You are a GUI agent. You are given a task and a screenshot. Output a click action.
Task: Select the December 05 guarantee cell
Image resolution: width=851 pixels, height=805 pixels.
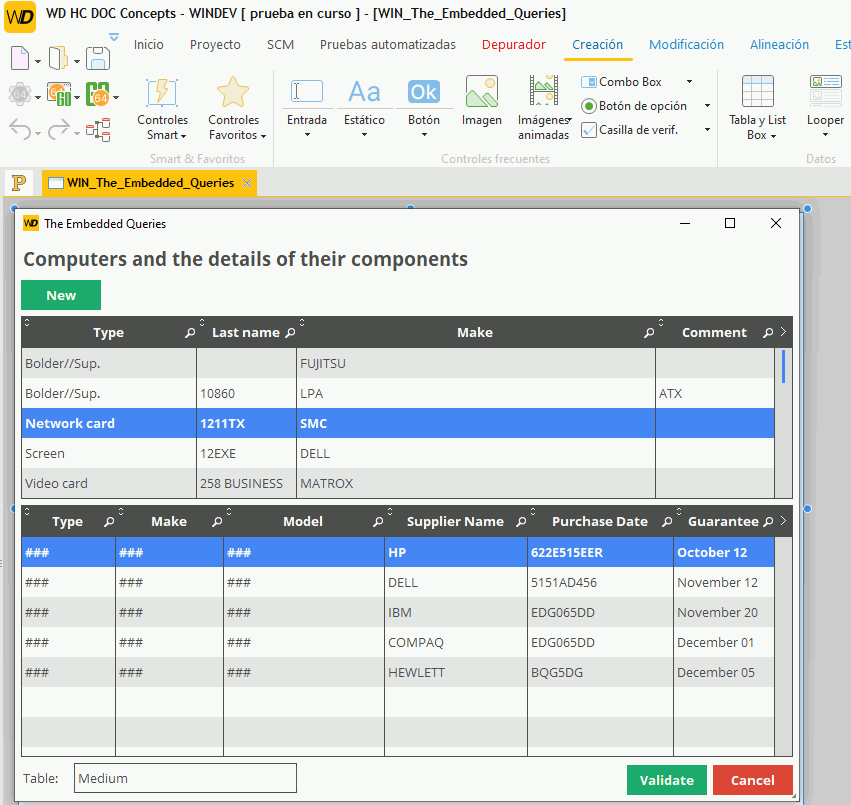coord(724,672)
